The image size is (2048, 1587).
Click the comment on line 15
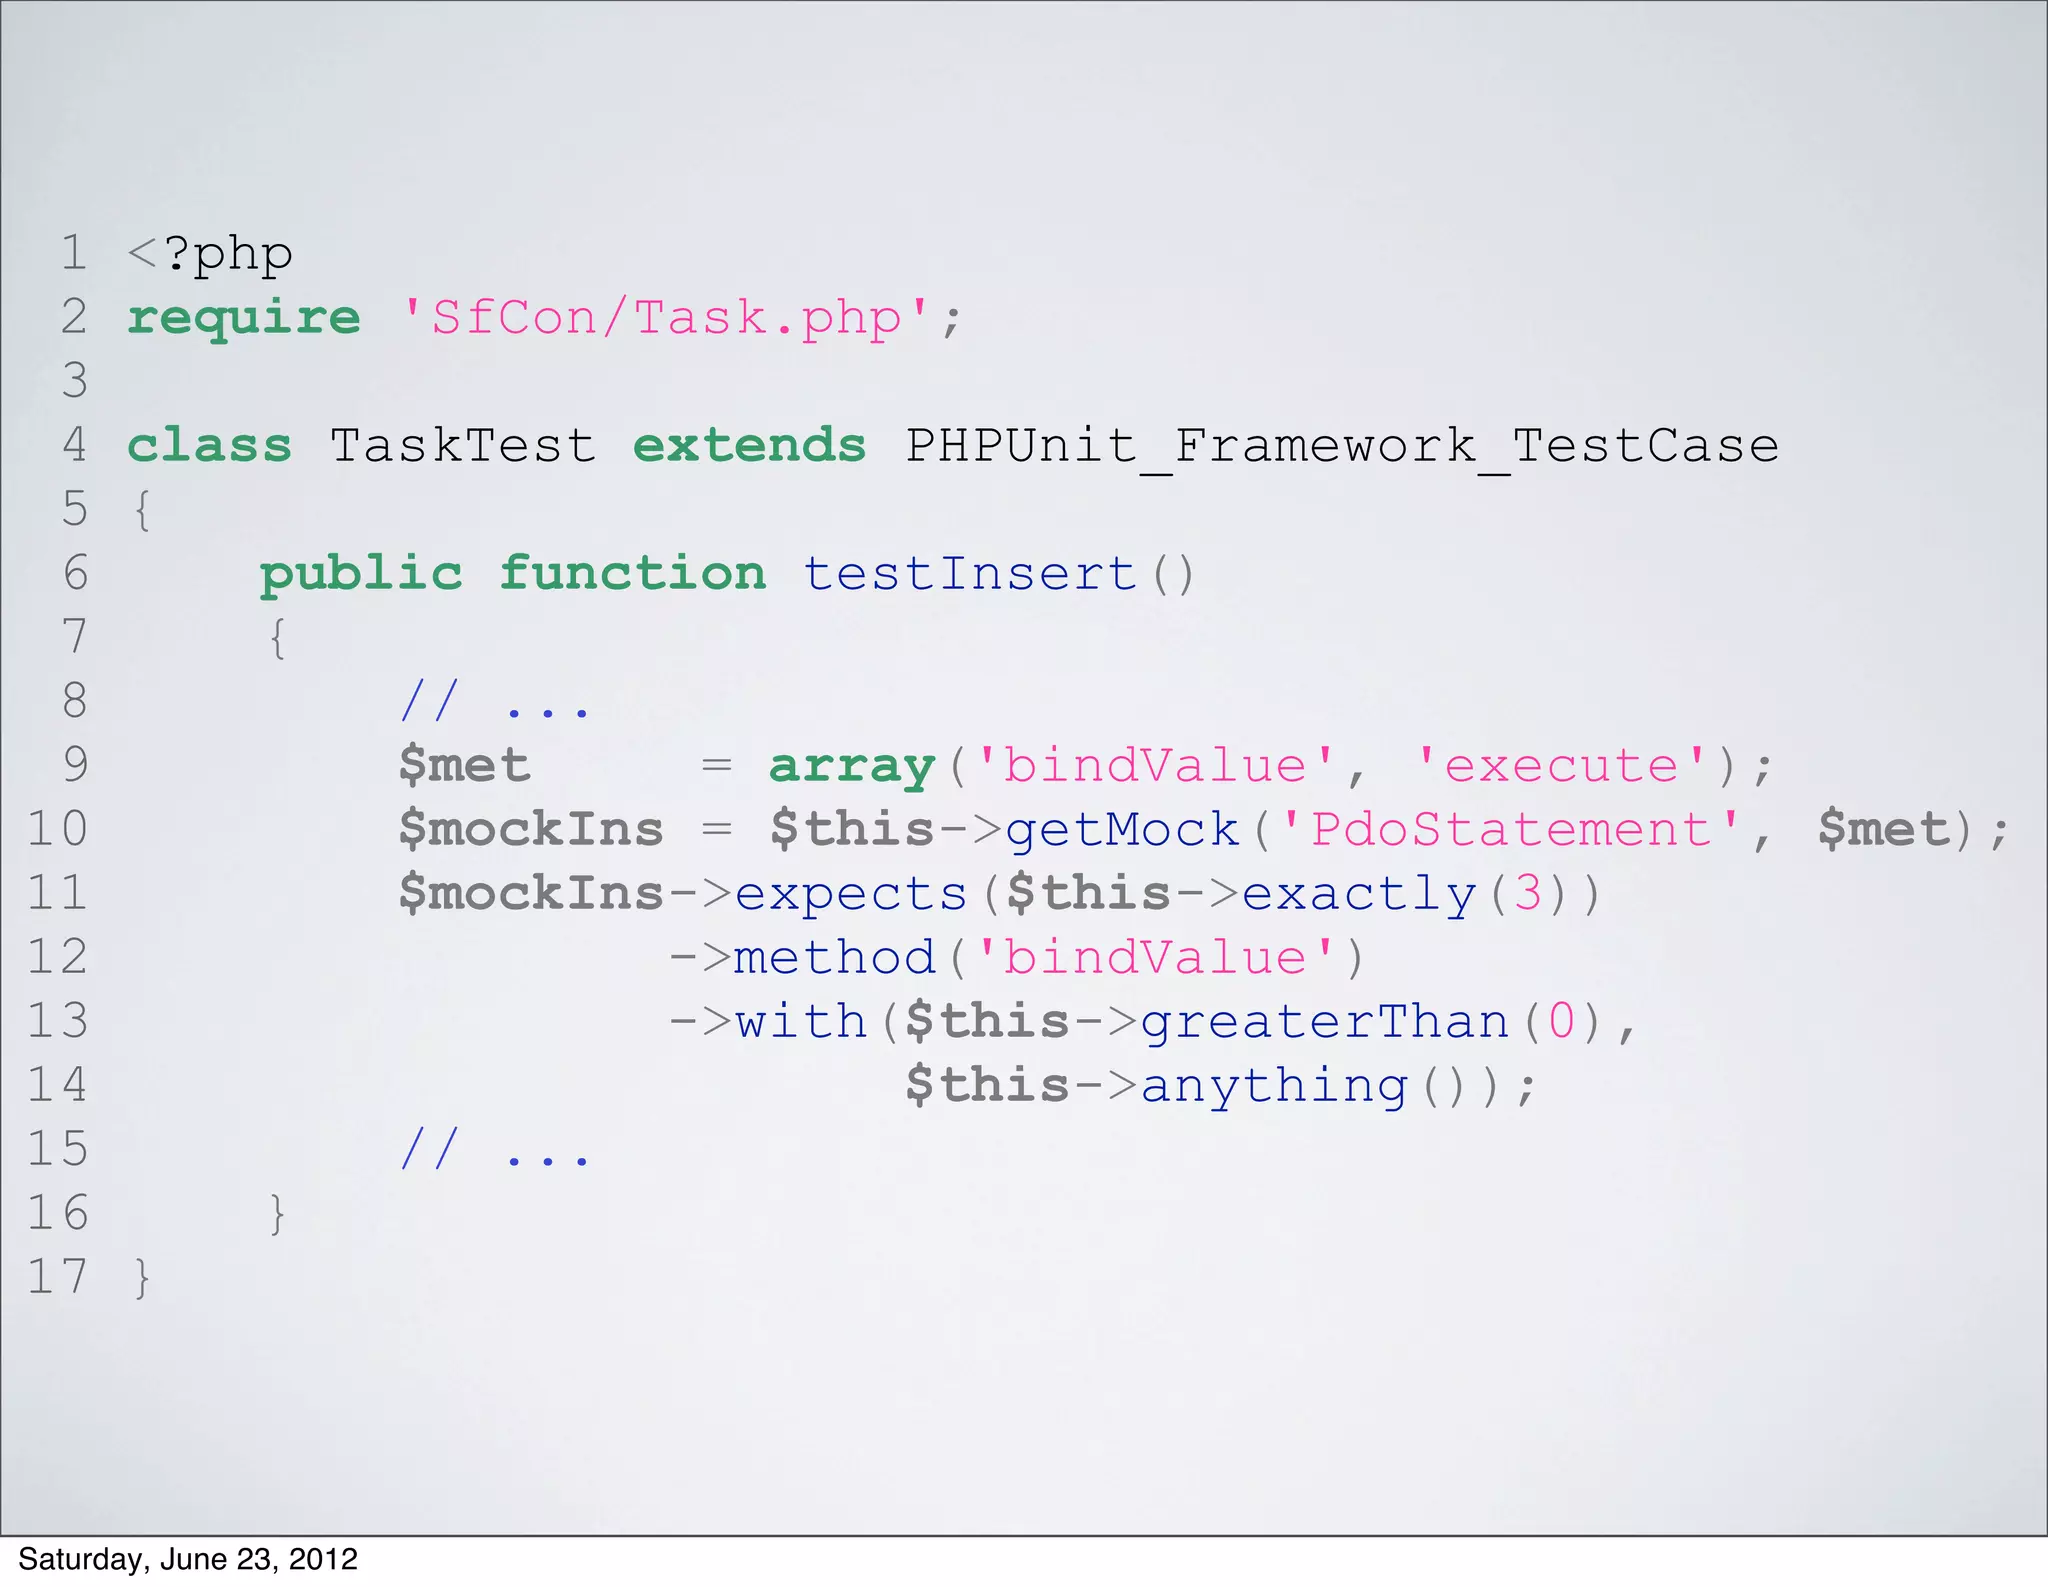pyautogui.click(x=495, y=1149)
